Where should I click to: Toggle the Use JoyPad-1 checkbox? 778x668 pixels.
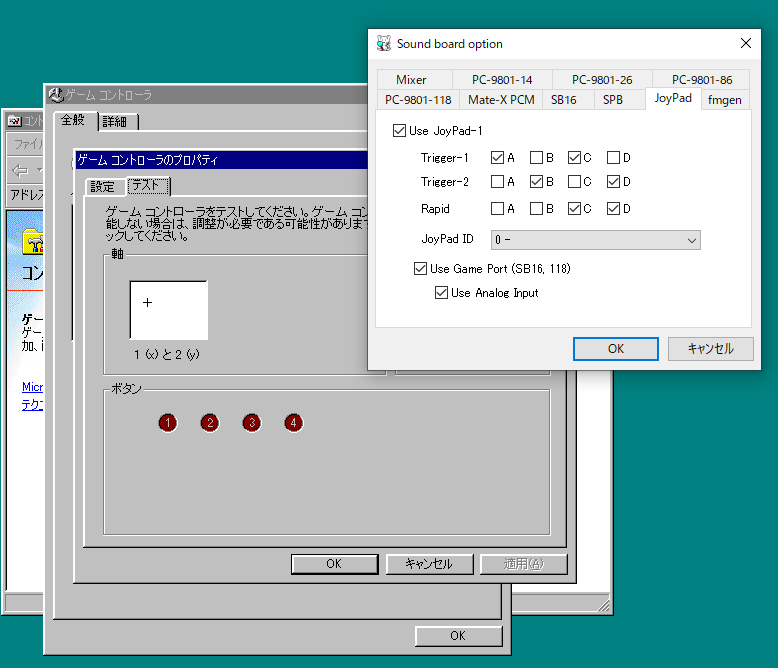pos(400,131)
